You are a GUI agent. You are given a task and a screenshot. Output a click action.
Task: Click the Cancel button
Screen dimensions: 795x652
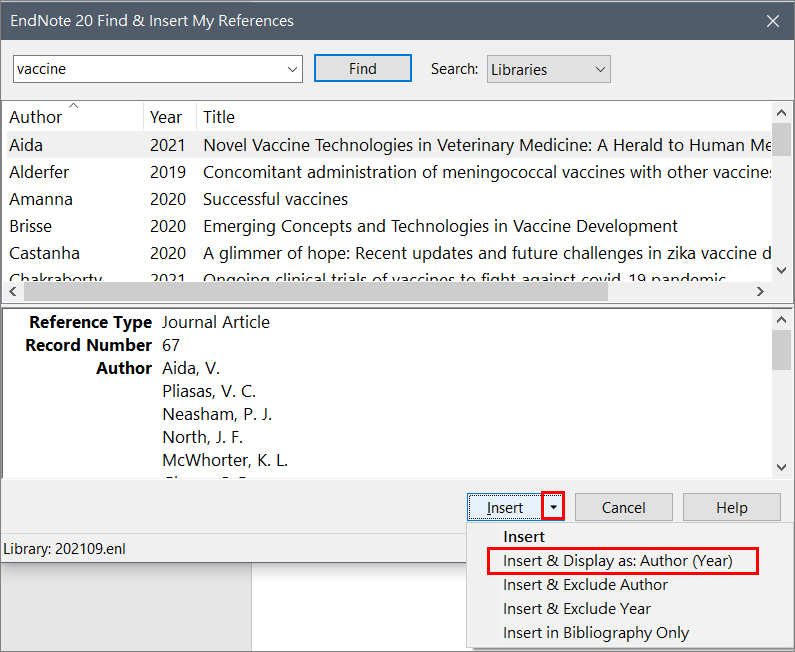(624, 508)
